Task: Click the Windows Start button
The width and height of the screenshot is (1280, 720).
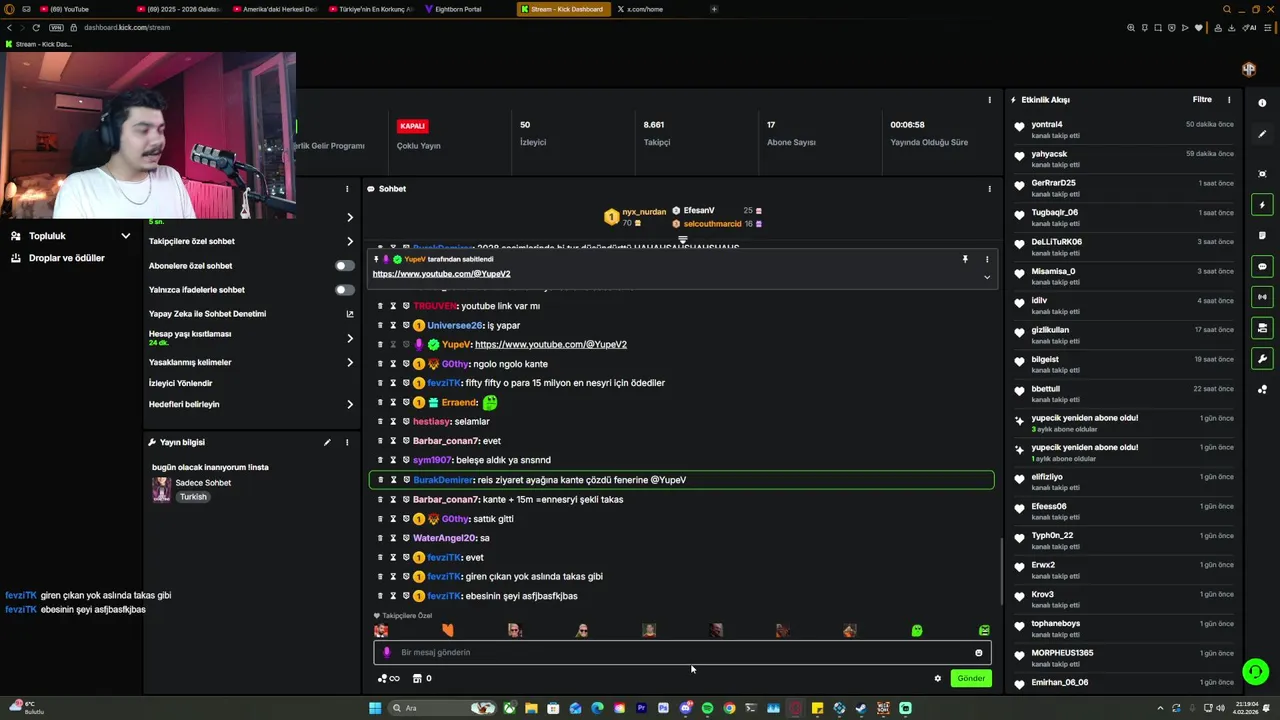Action: 375,708
